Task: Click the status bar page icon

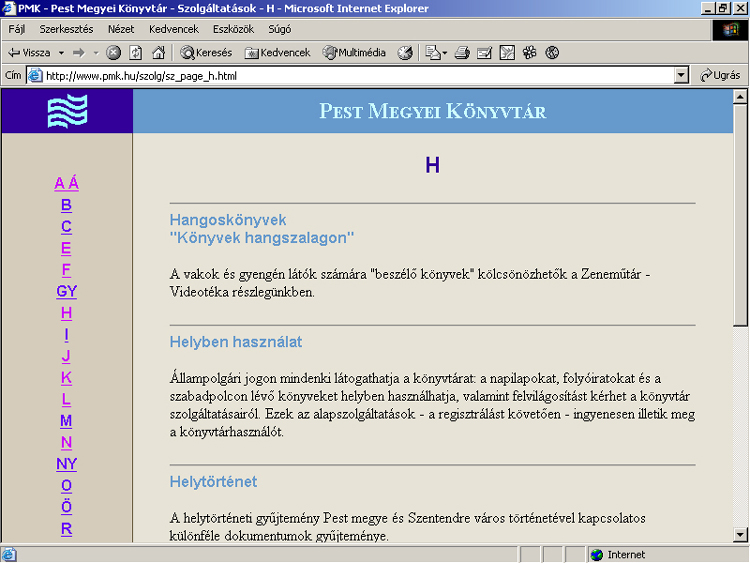Action: pos(9,555)
